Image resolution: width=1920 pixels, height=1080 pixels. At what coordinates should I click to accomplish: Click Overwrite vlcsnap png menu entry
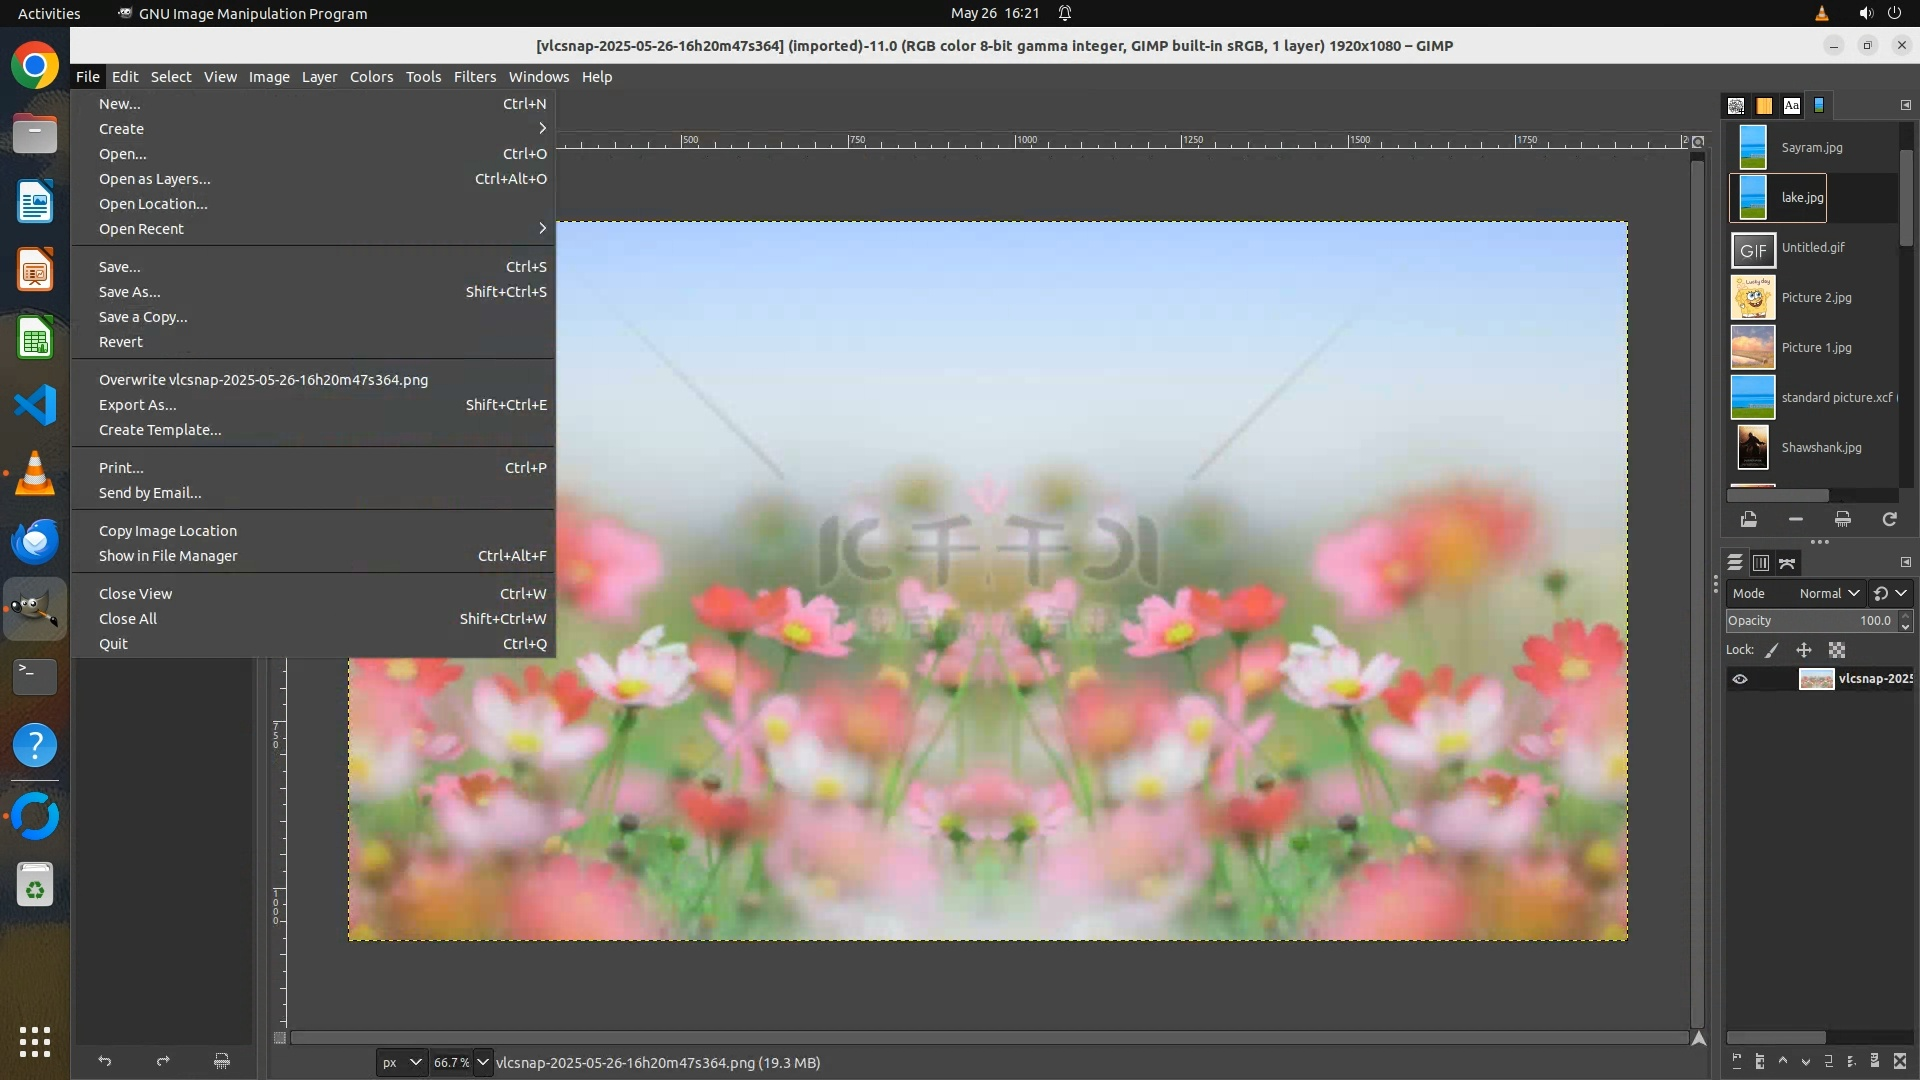tap(263, 380)
